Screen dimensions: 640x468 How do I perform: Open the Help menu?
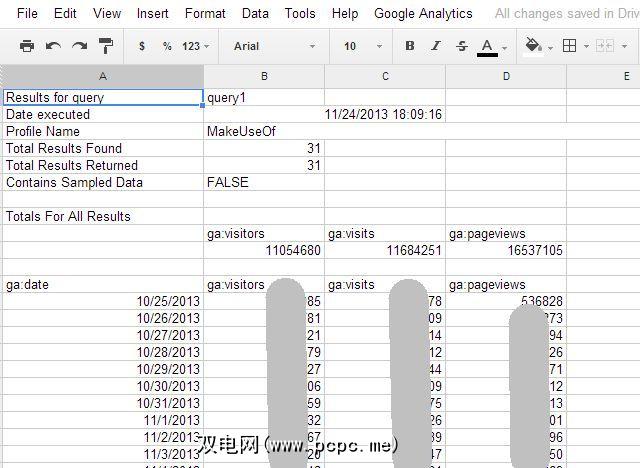click(345, 13)
